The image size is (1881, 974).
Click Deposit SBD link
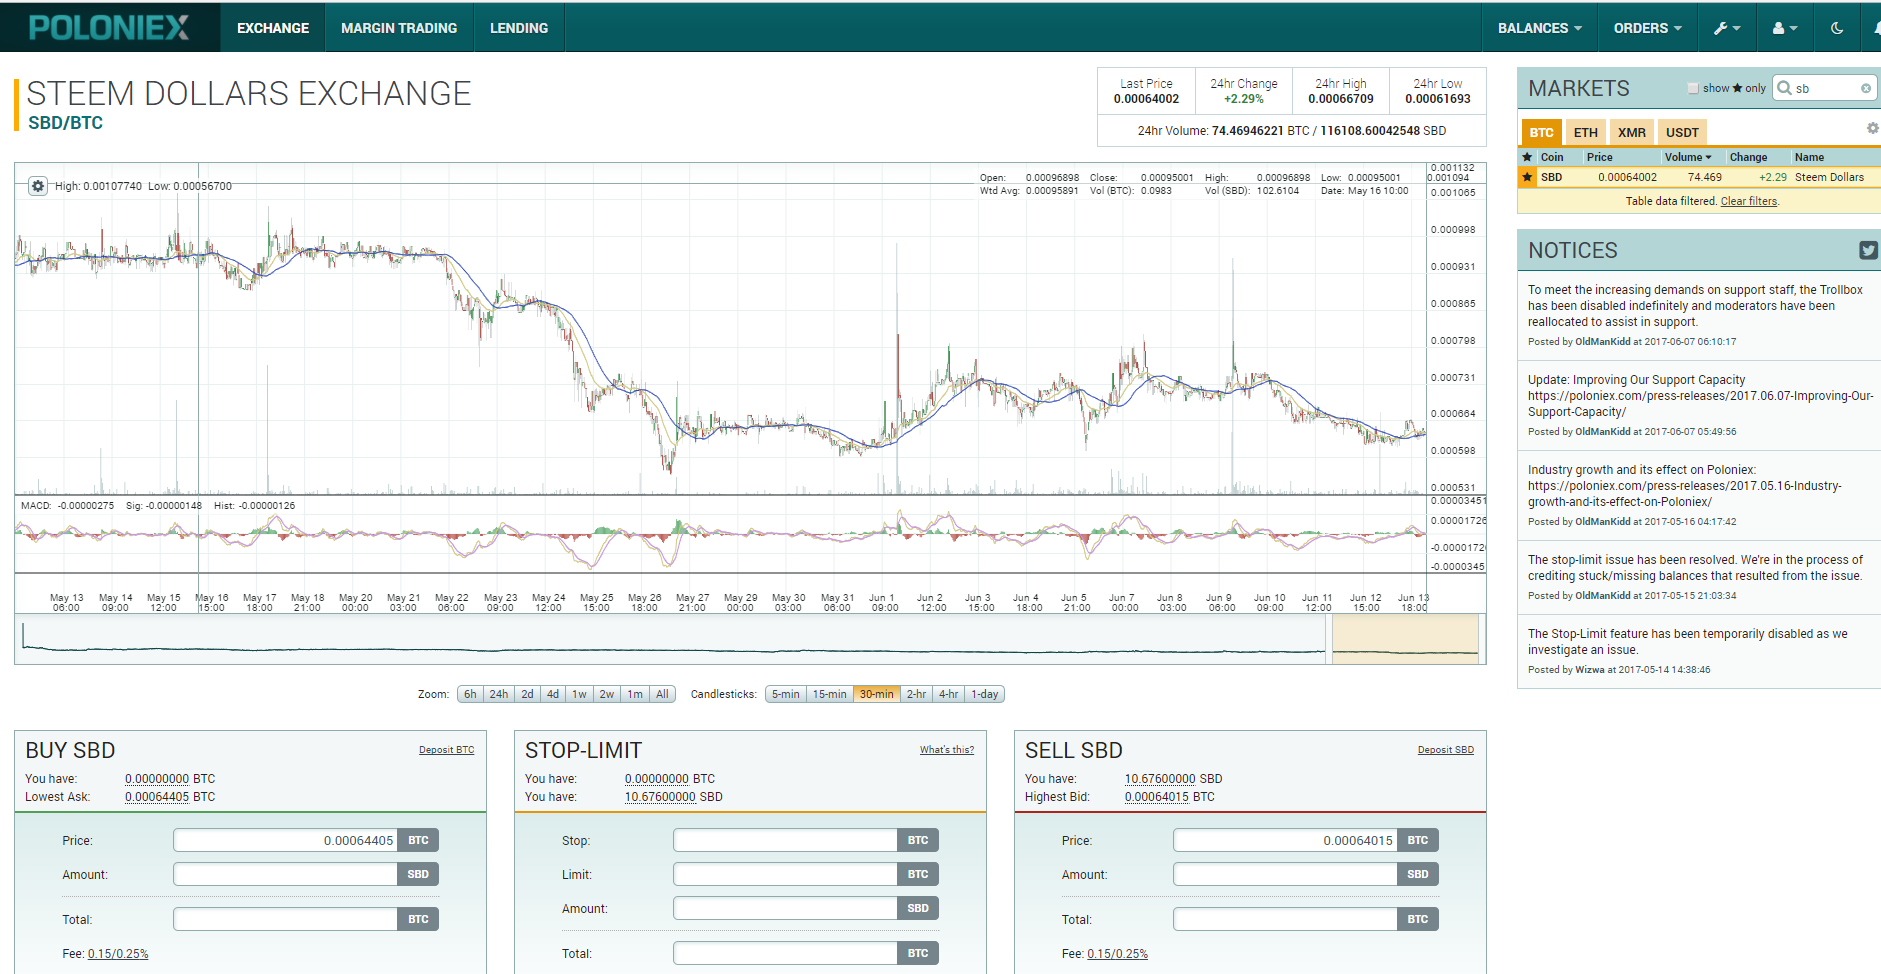1445,750
